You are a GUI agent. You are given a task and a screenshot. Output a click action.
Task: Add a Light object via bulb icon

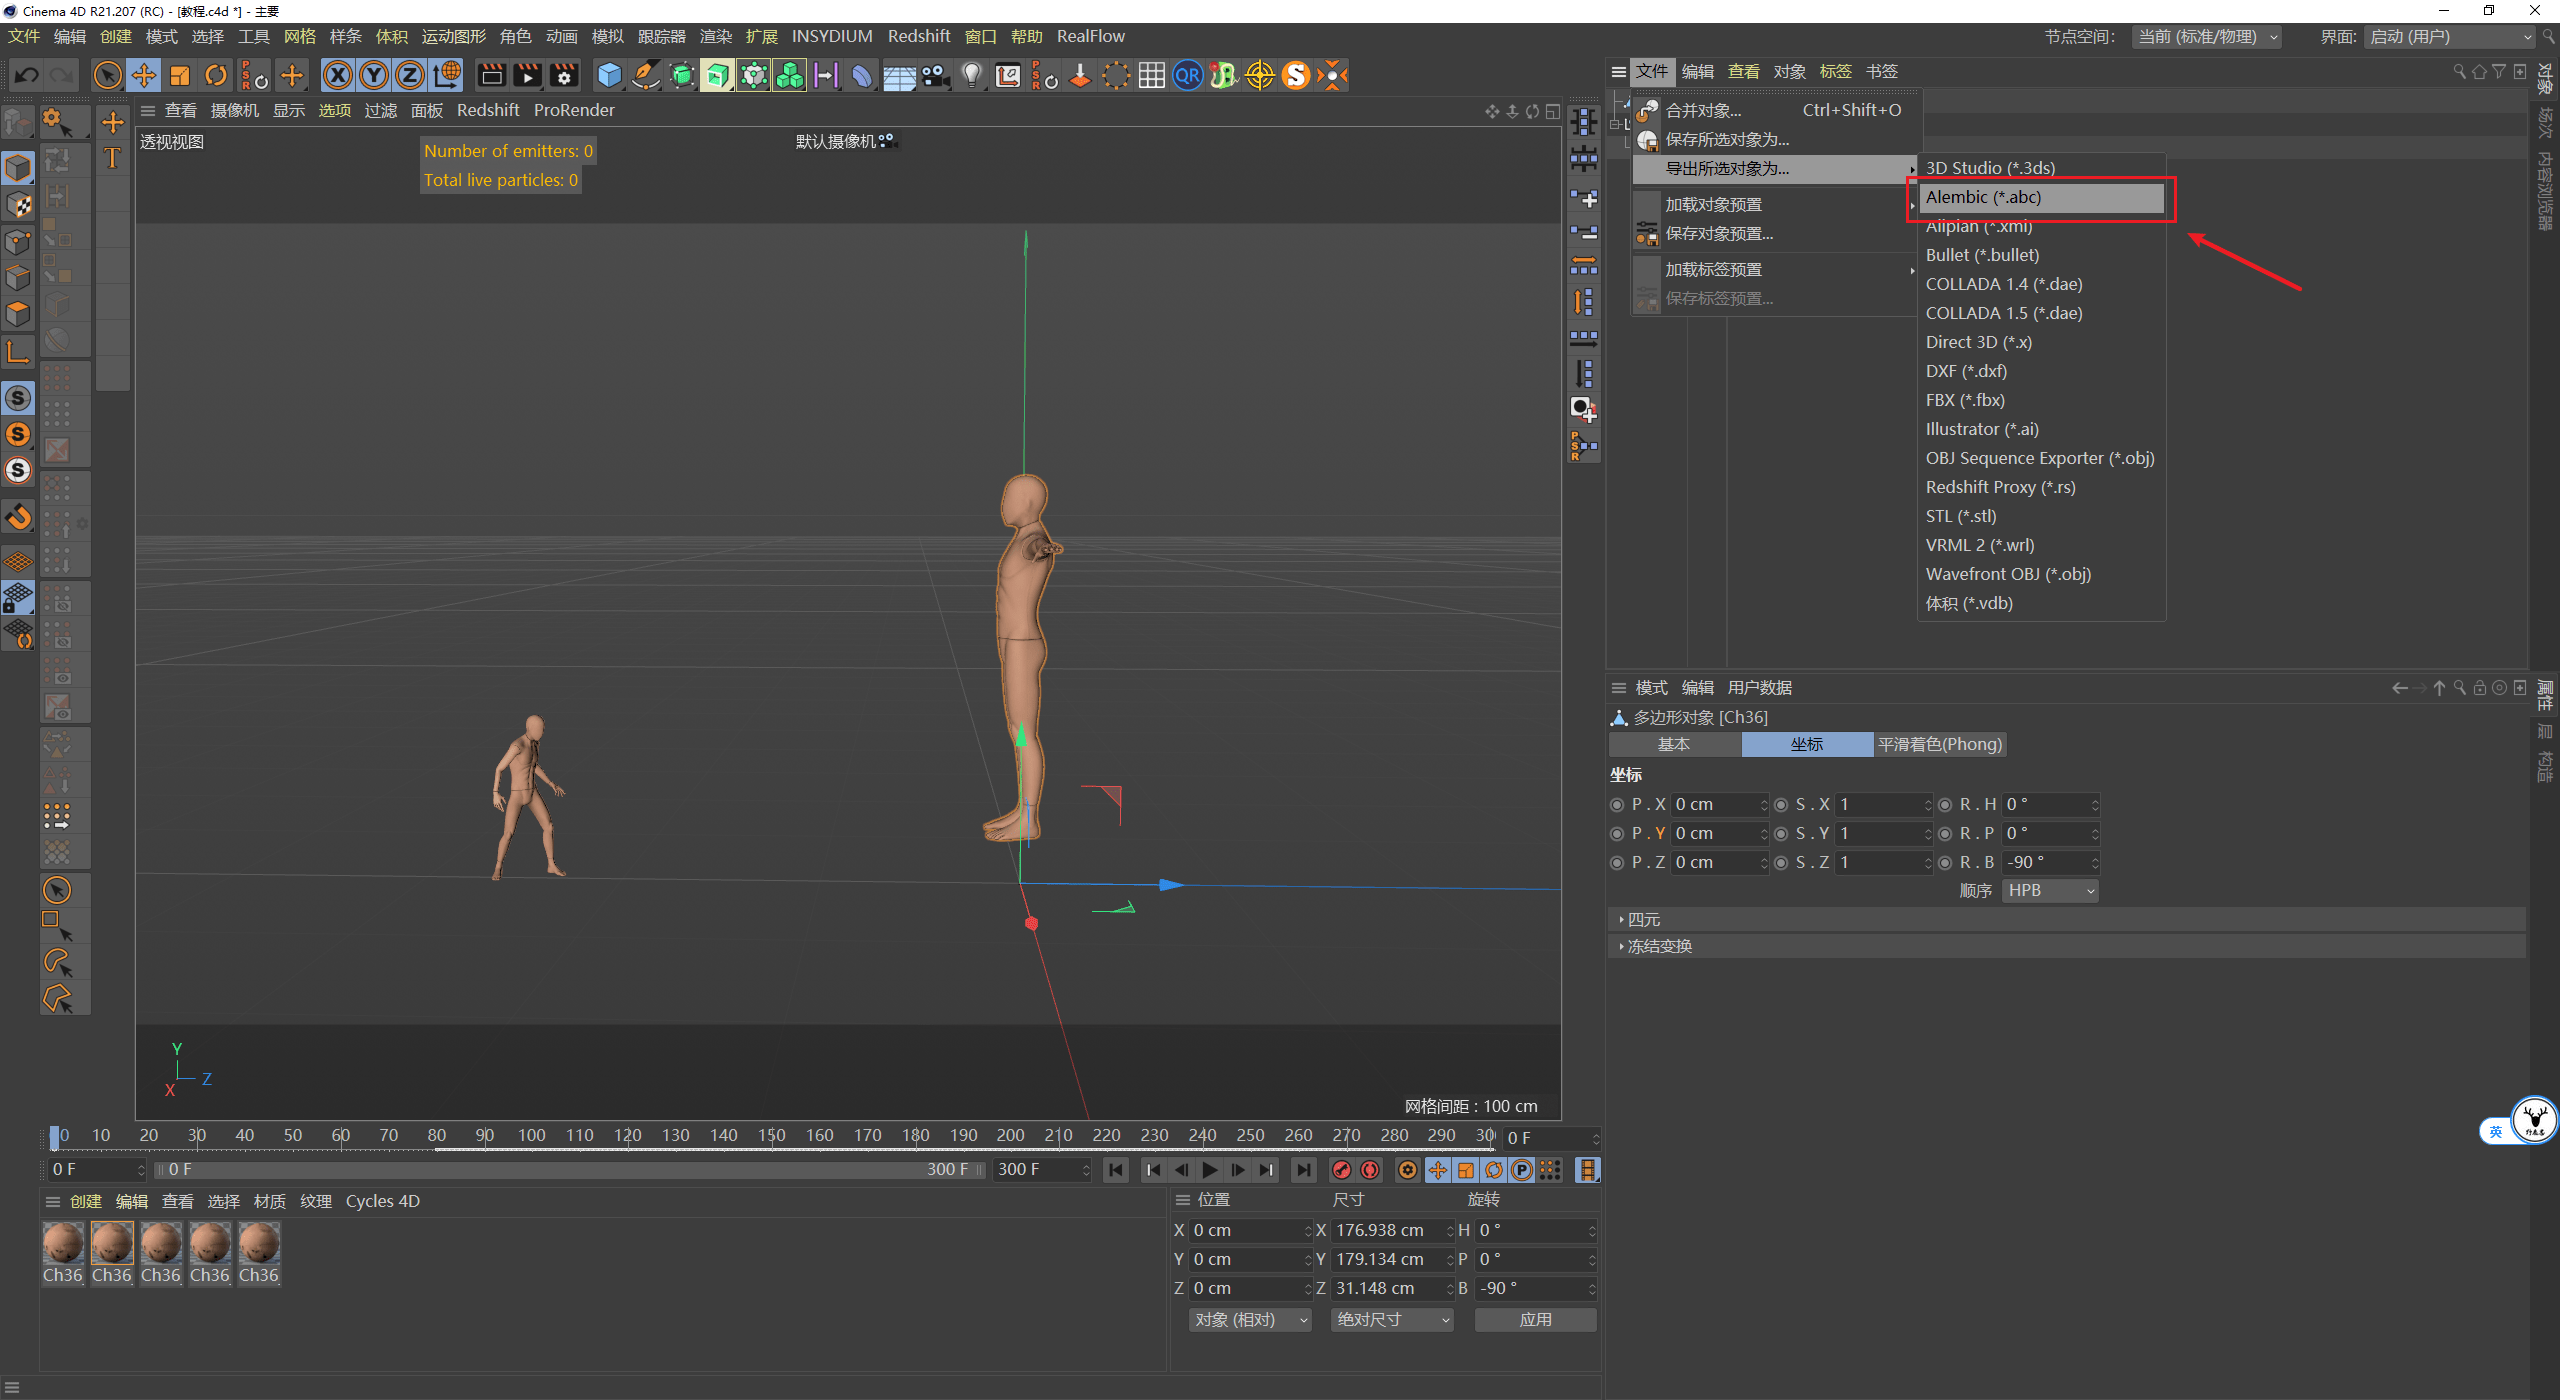pos(971,75)
